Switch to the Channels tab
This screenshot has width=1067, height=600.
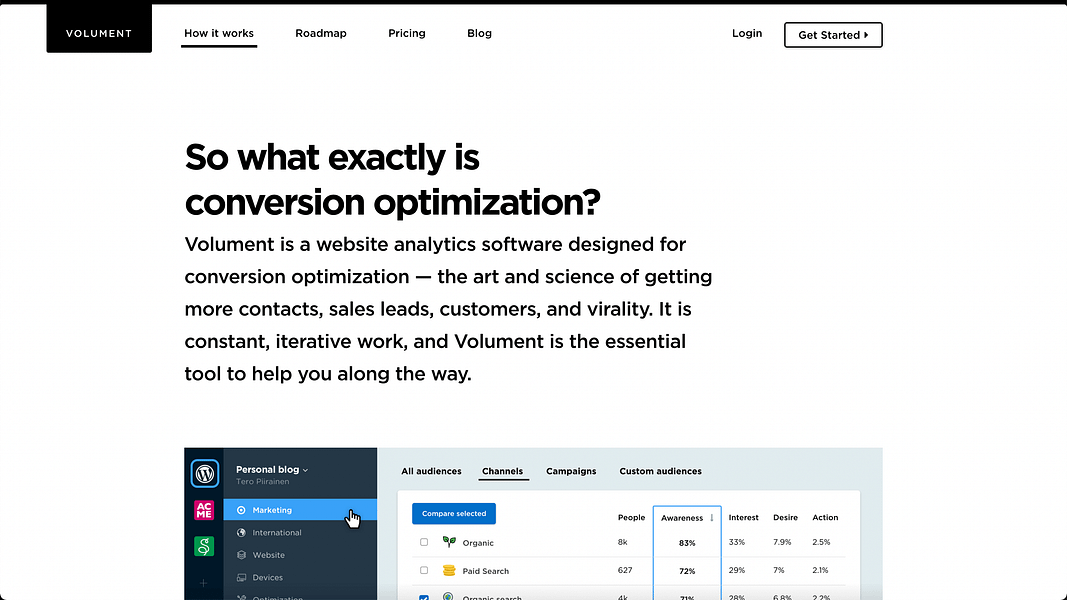[x=502, y=471]
